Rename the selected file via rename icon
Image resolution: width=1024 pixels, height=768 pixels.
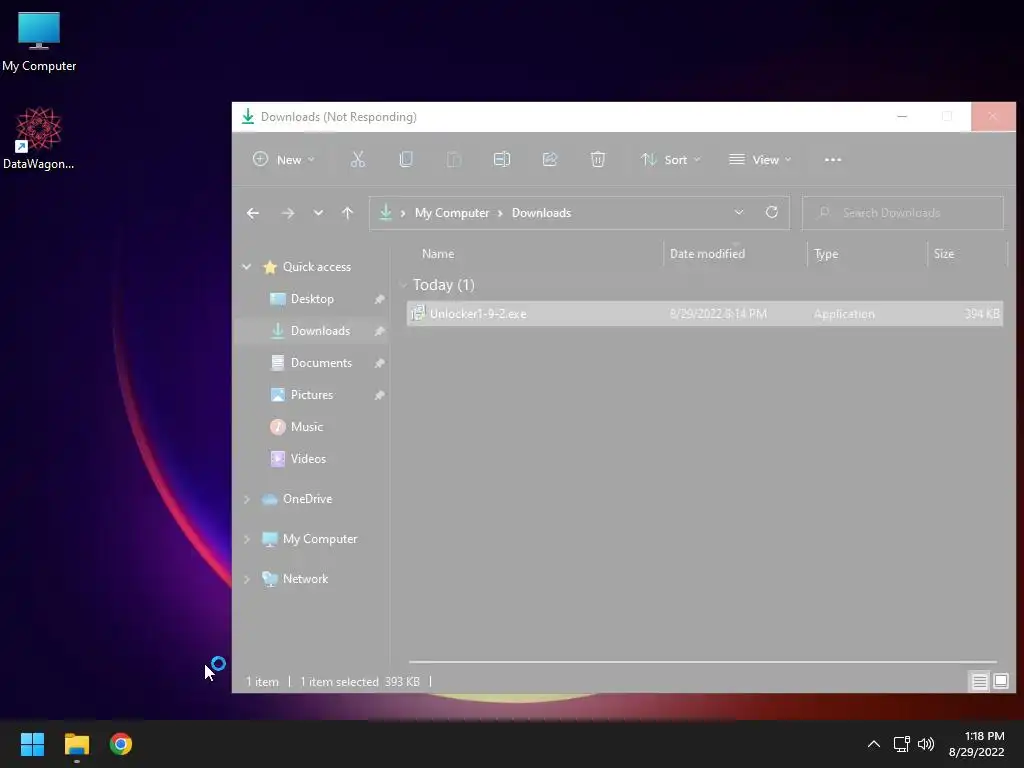502,159
